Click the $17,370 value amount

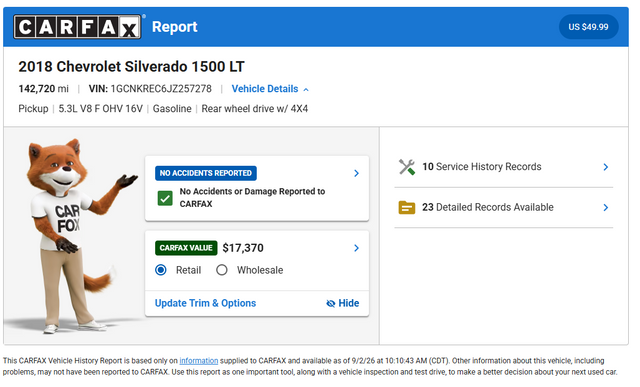coord(243,248)
